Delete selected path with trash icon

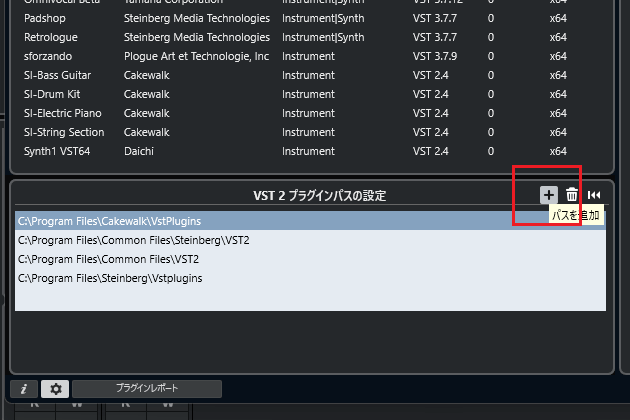pyautogui.click(x=572, y=195)
